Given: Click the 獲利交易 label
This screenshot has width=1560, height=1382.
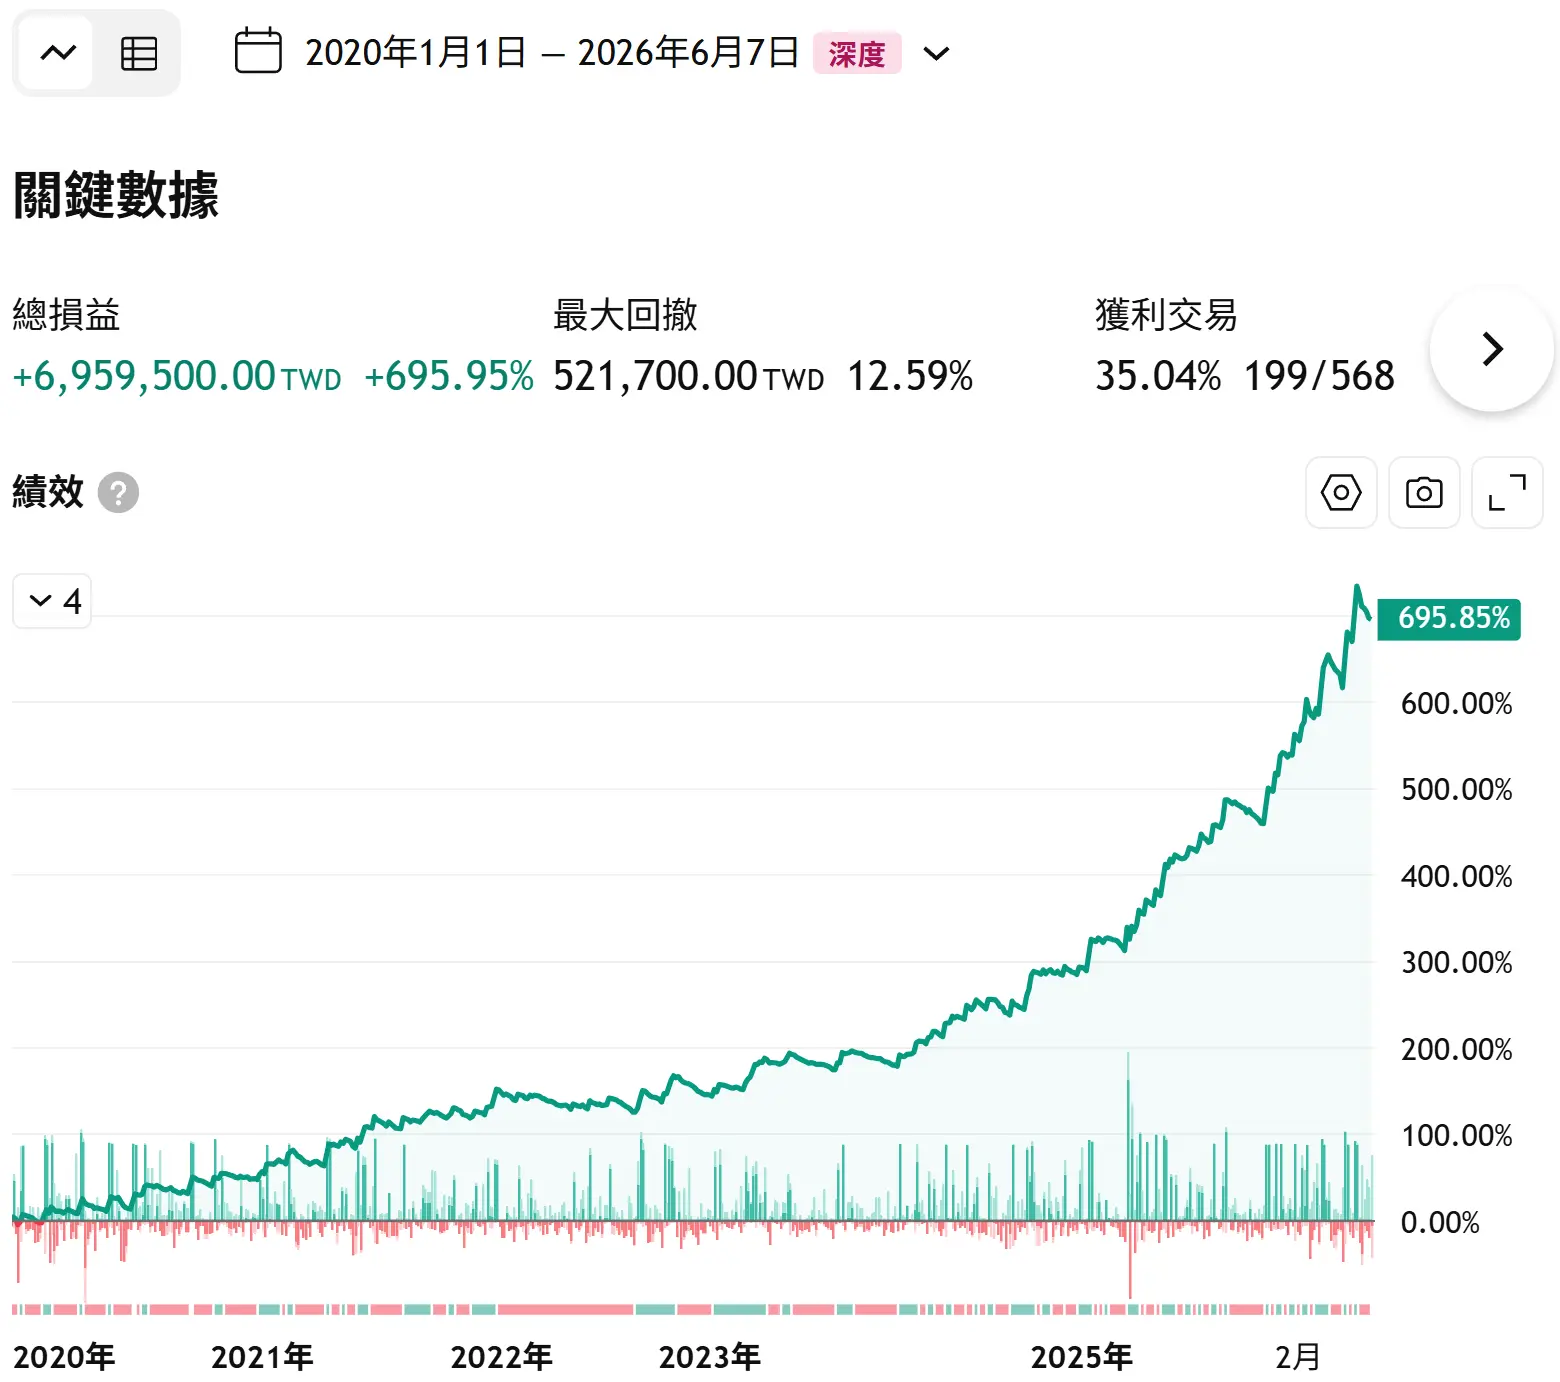Looking at the screenshot, I should [x=1166, y=315].
